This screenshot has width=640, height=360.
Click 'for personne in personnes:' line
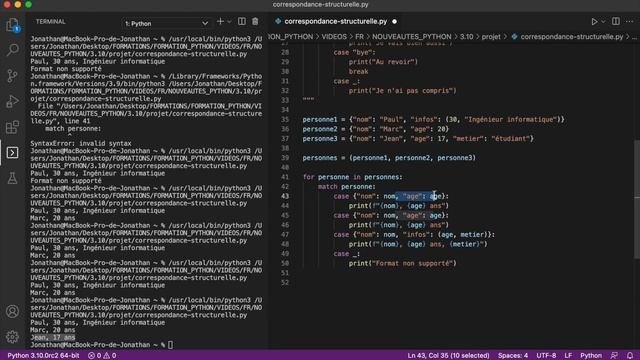point(353,177)
